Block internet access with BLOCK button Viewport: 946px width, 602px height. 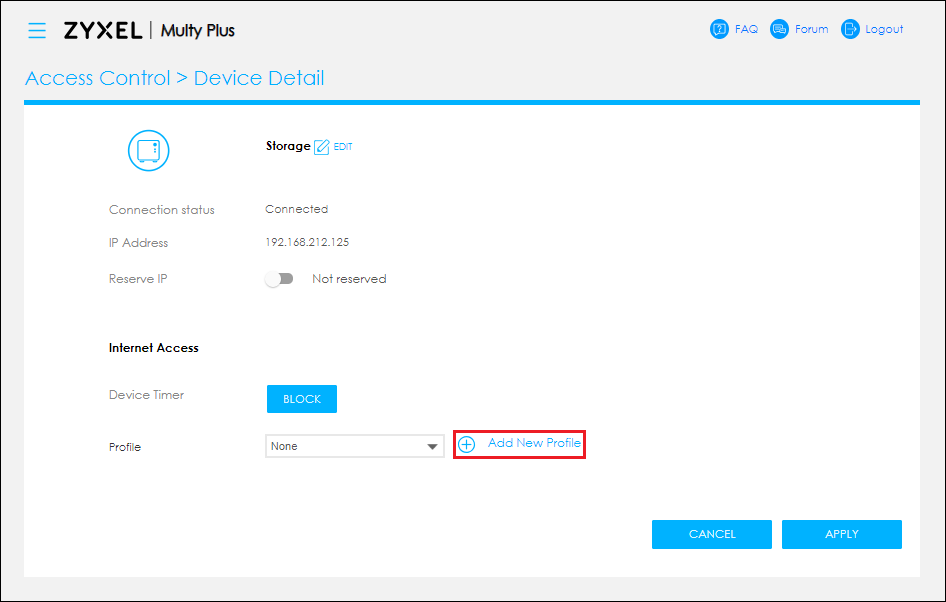tap(302, 399)
